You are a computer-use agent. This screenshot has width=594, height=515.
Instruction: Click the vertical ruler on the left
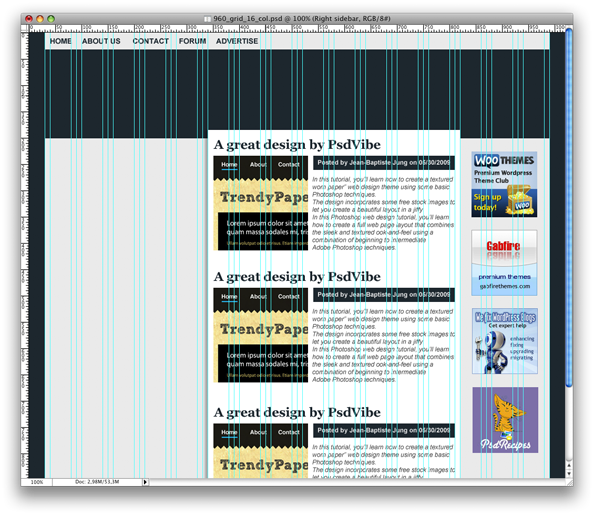click(25, 255)
